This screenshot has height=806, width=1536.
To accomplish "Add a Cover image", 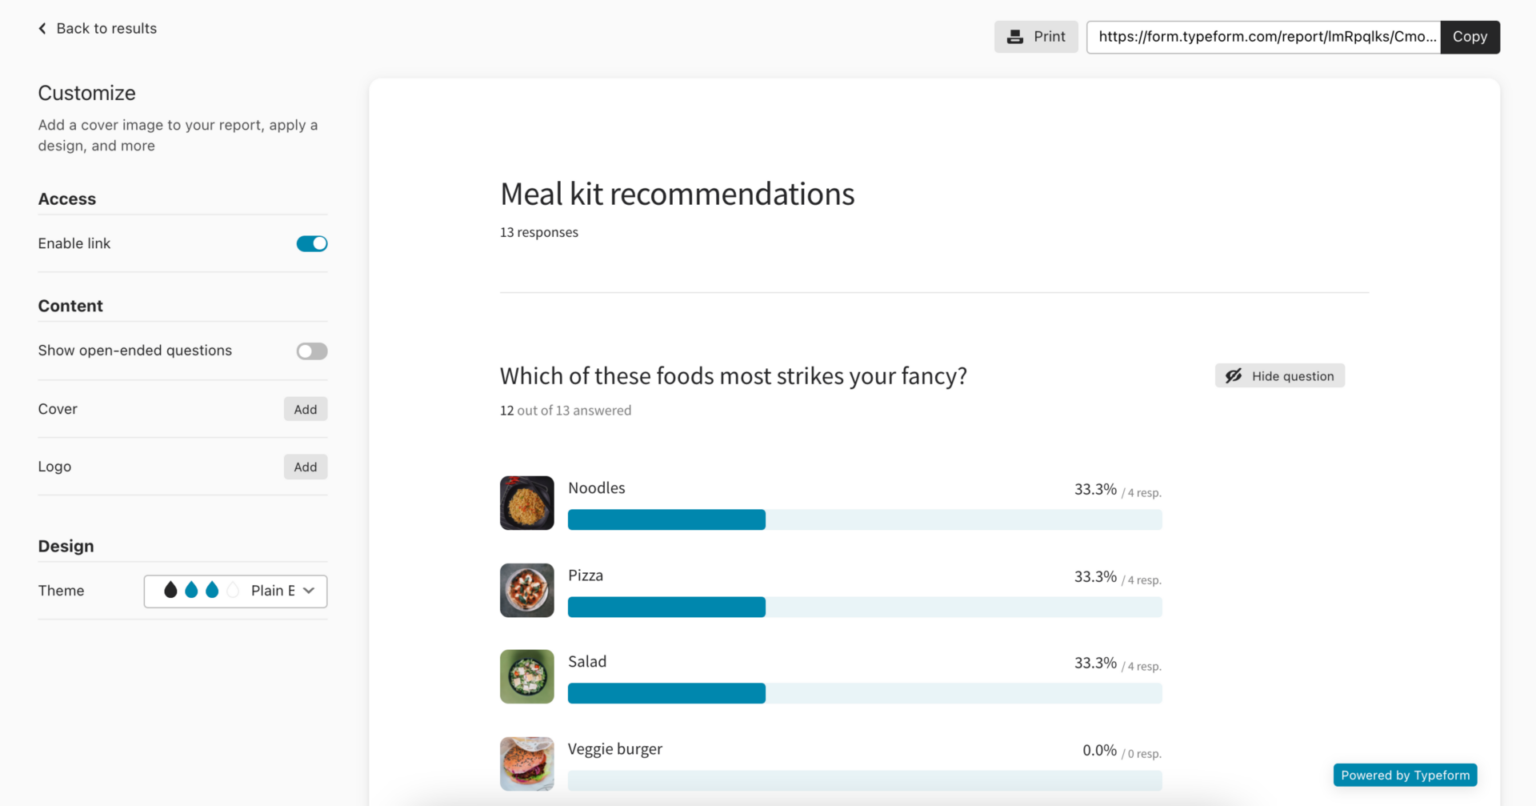I will click(305, 409).
